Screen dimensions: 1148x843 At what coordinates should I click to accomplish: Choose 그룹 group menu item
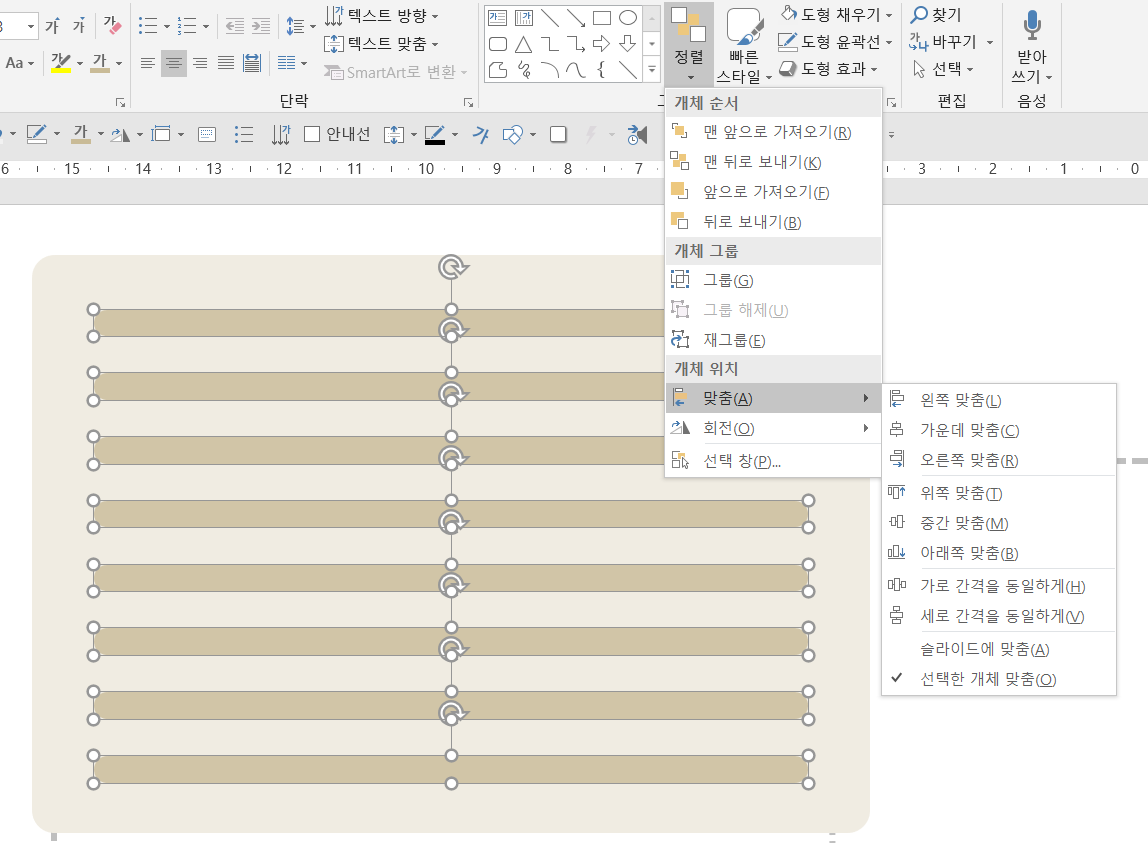coord(773,281)
